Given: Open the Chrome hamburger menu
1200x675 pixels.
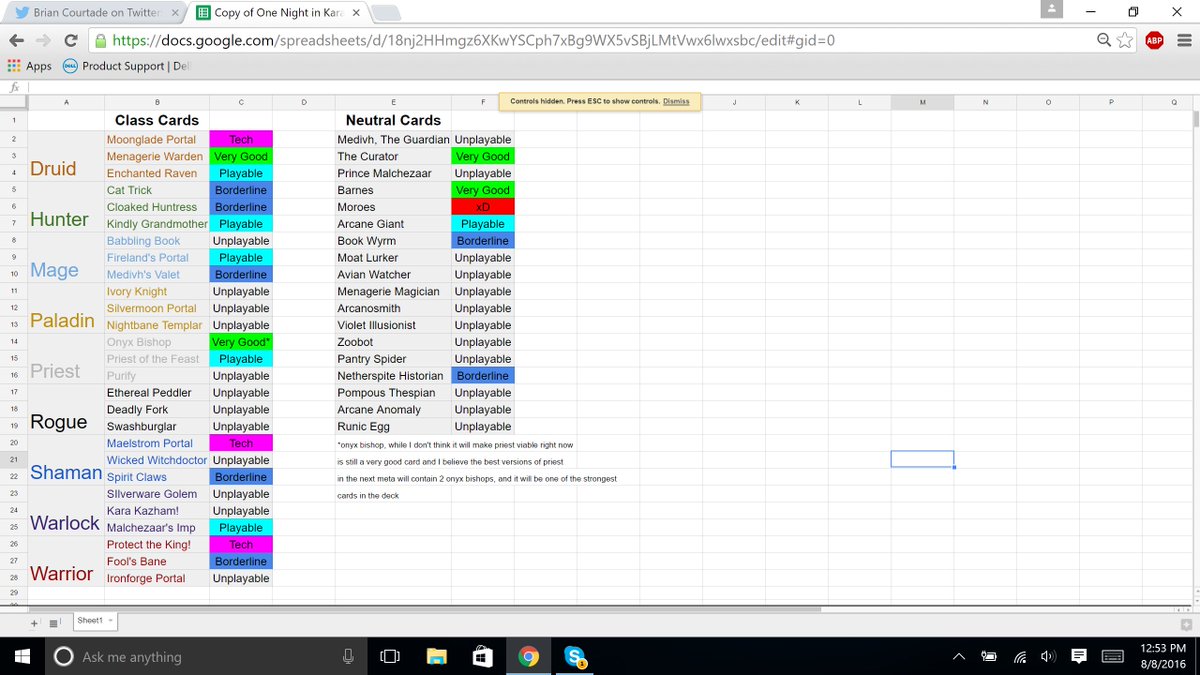Looking at the screenshot, I should [1184, 41].
